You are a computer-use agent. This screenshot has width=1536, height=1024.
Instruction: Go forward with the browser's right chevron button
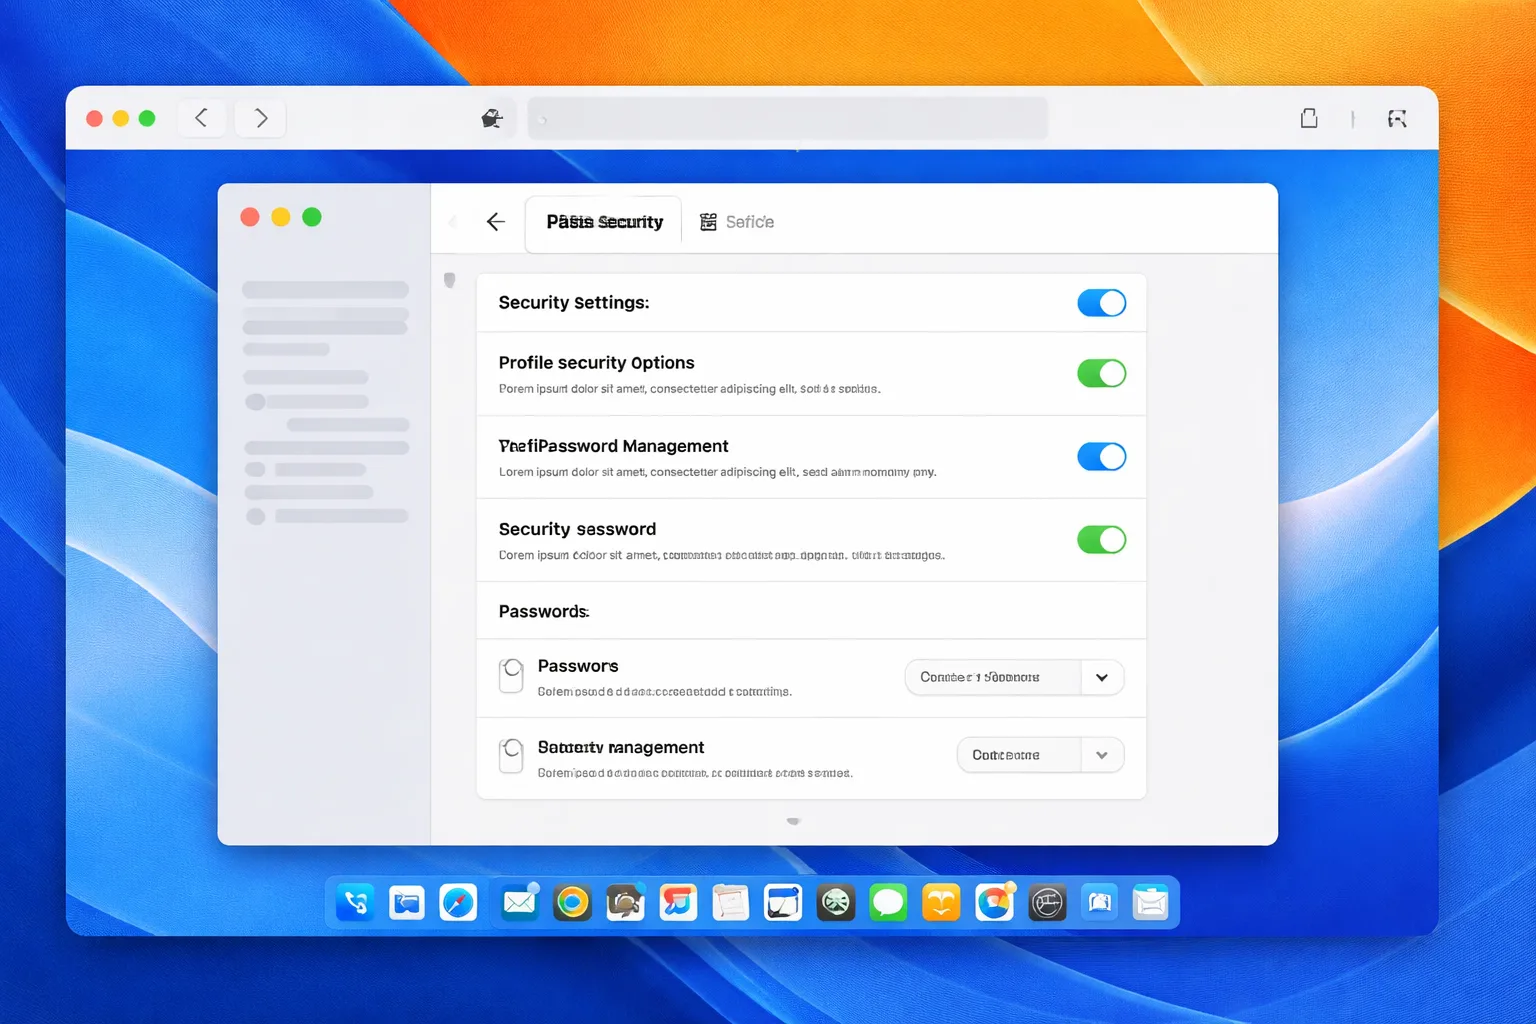[260, 118]
